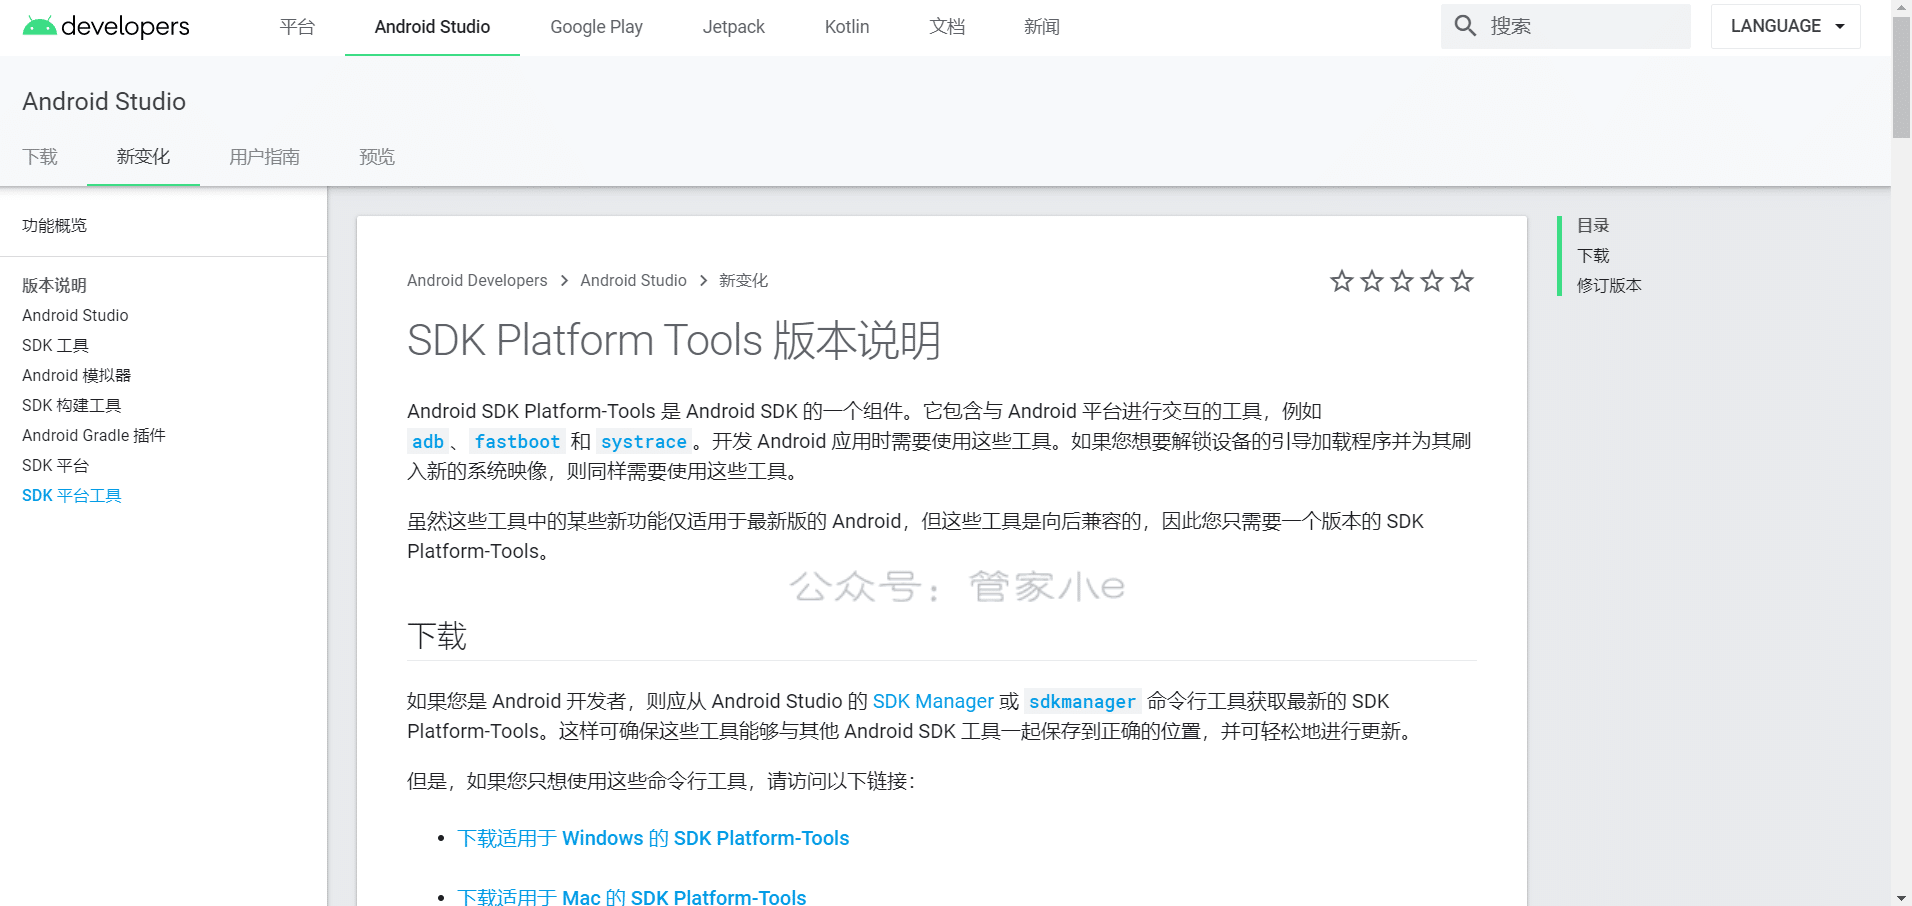Switch to the 新变化 sub-tab
1912x906 pixels.
click(143, 157)
